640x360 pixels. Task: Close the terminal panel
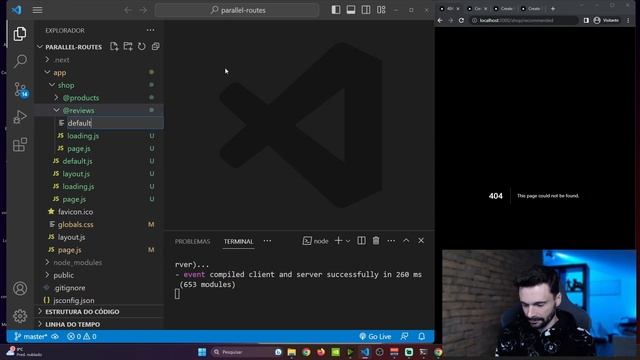[x=421, y=241]
